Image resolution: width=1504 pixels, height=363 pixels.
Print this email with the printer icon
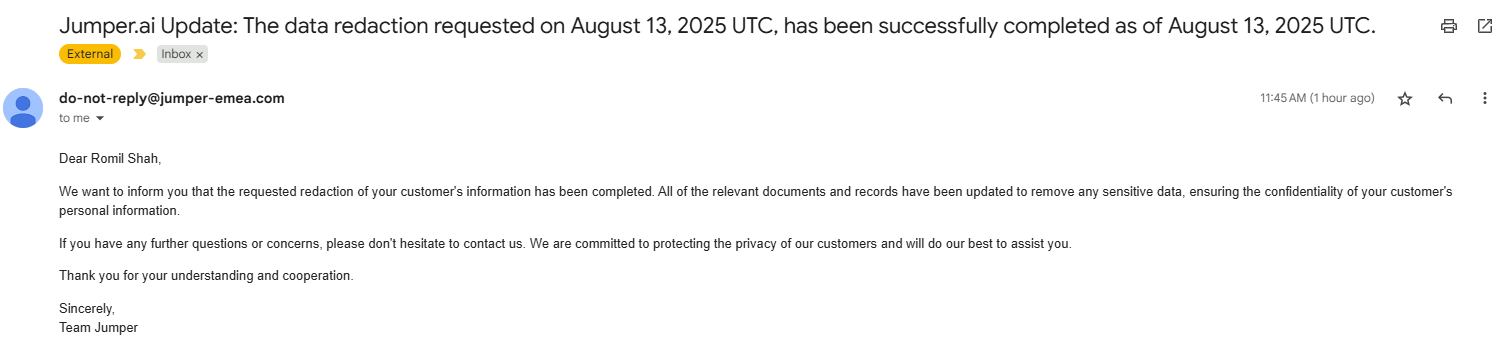(x=1449, y=27)
